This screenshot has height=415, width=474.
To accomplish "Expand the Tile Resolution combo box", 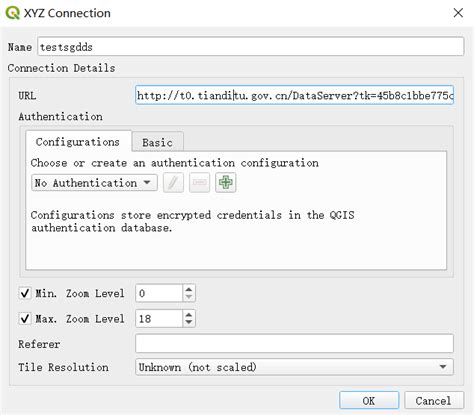I will tap(294, 367).
